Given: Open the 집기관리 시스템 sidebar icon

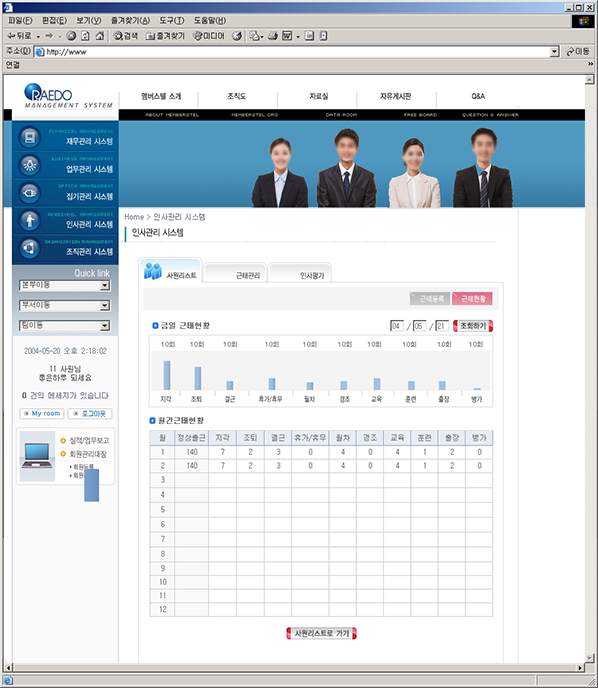Looking at the screenshot, I should pyautogui.click(x=30, y=193).
